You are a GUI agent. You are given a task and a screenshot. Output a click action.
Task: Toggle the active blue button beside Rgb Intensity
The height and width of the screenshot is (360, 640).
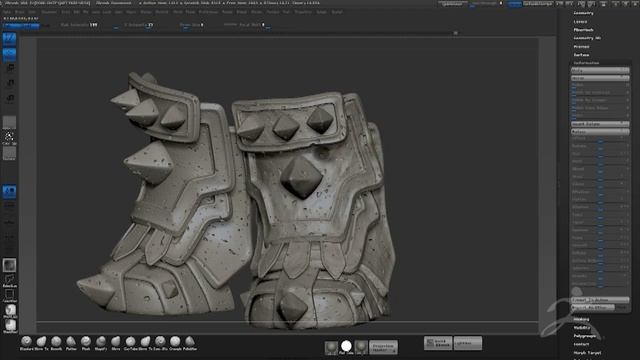22,25
